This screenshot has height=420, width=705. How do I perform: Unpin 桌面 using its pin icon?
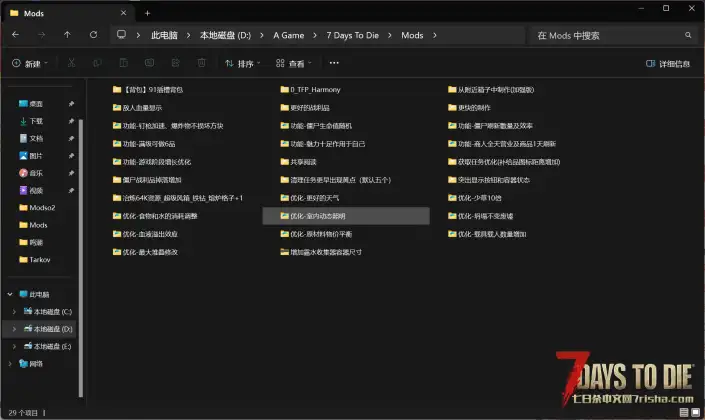pos(71,104)
